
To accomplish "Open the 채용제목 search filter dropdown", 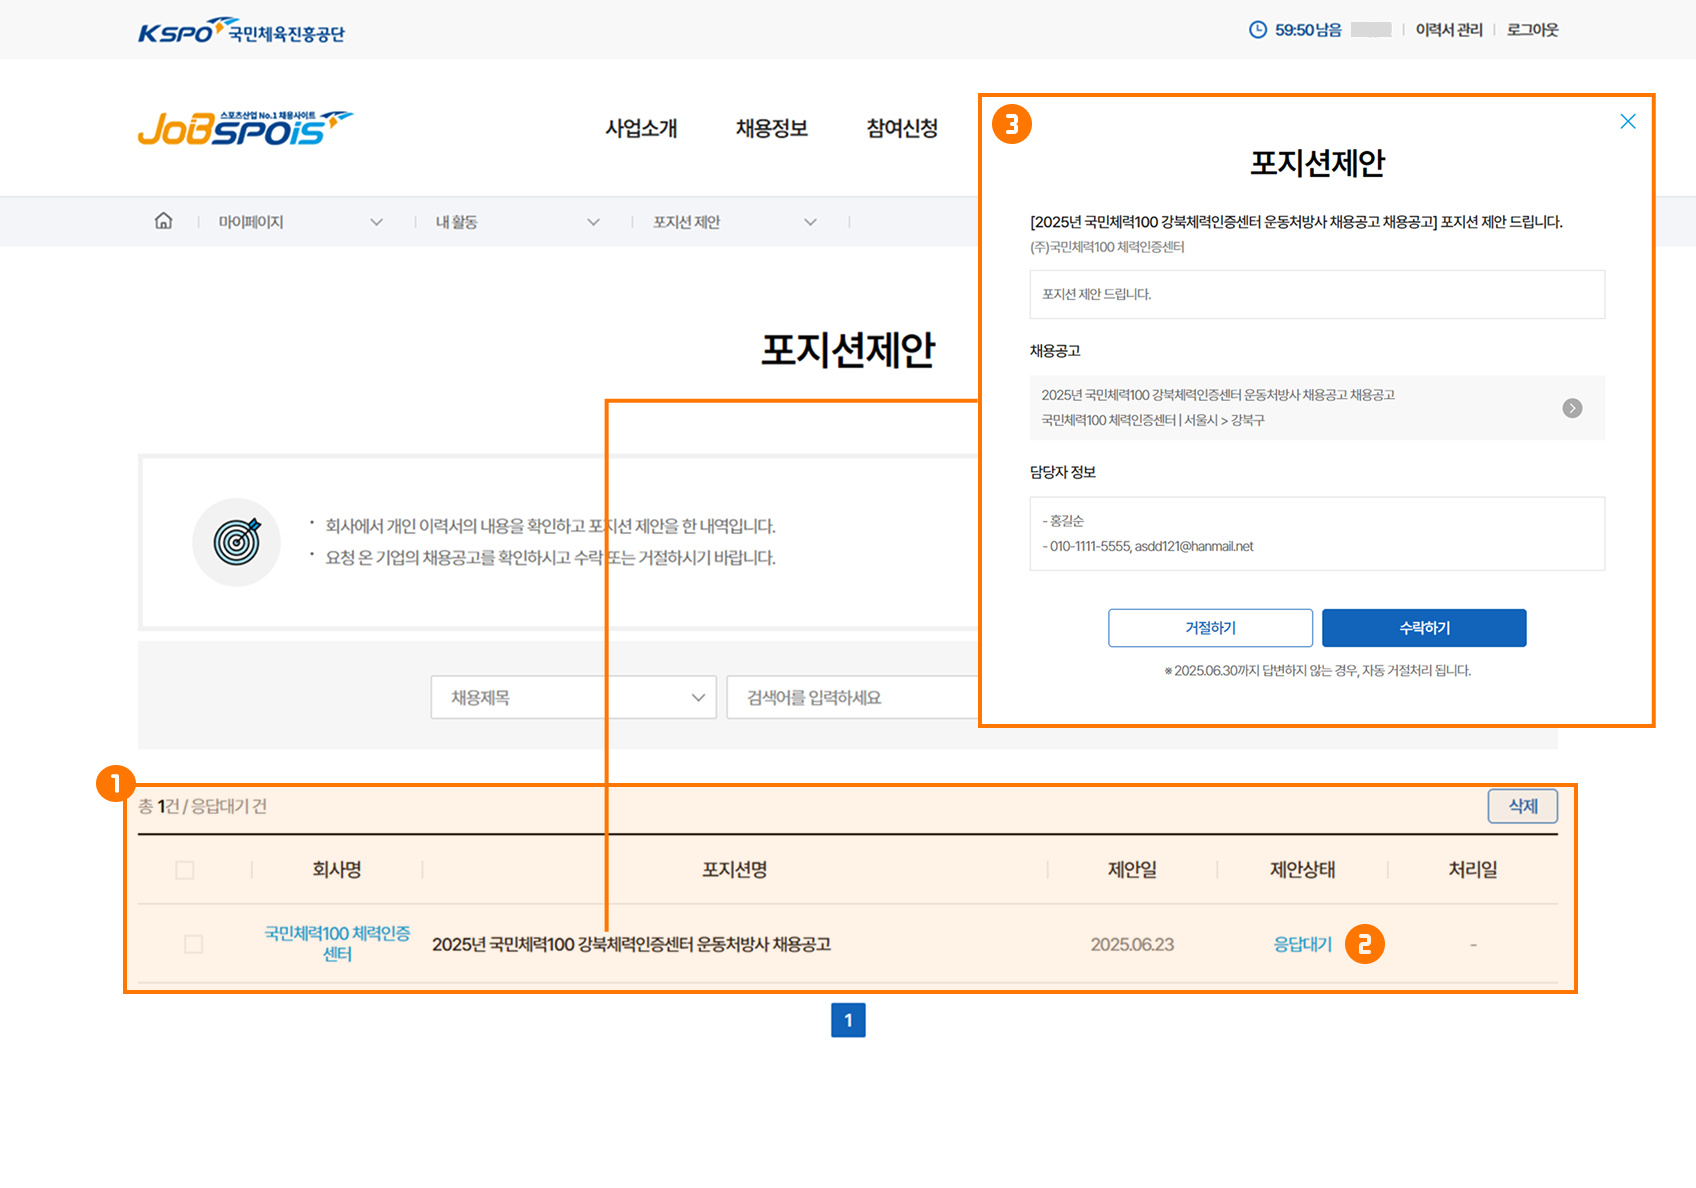I will tap(573, 697).
